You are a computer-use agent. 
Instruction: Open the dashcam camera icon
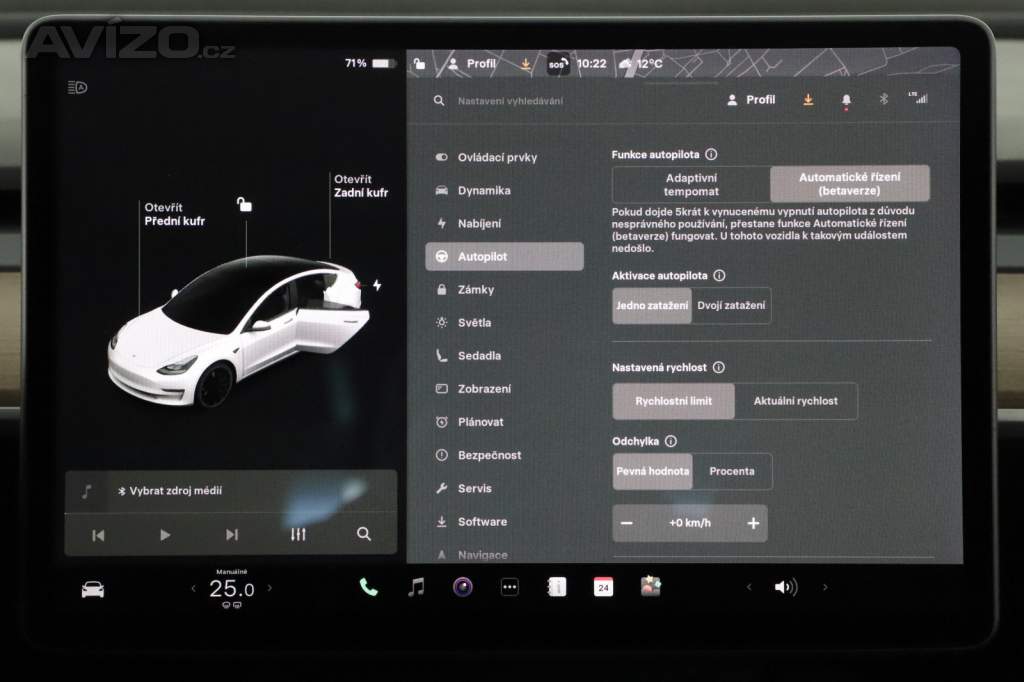[462, 587]
